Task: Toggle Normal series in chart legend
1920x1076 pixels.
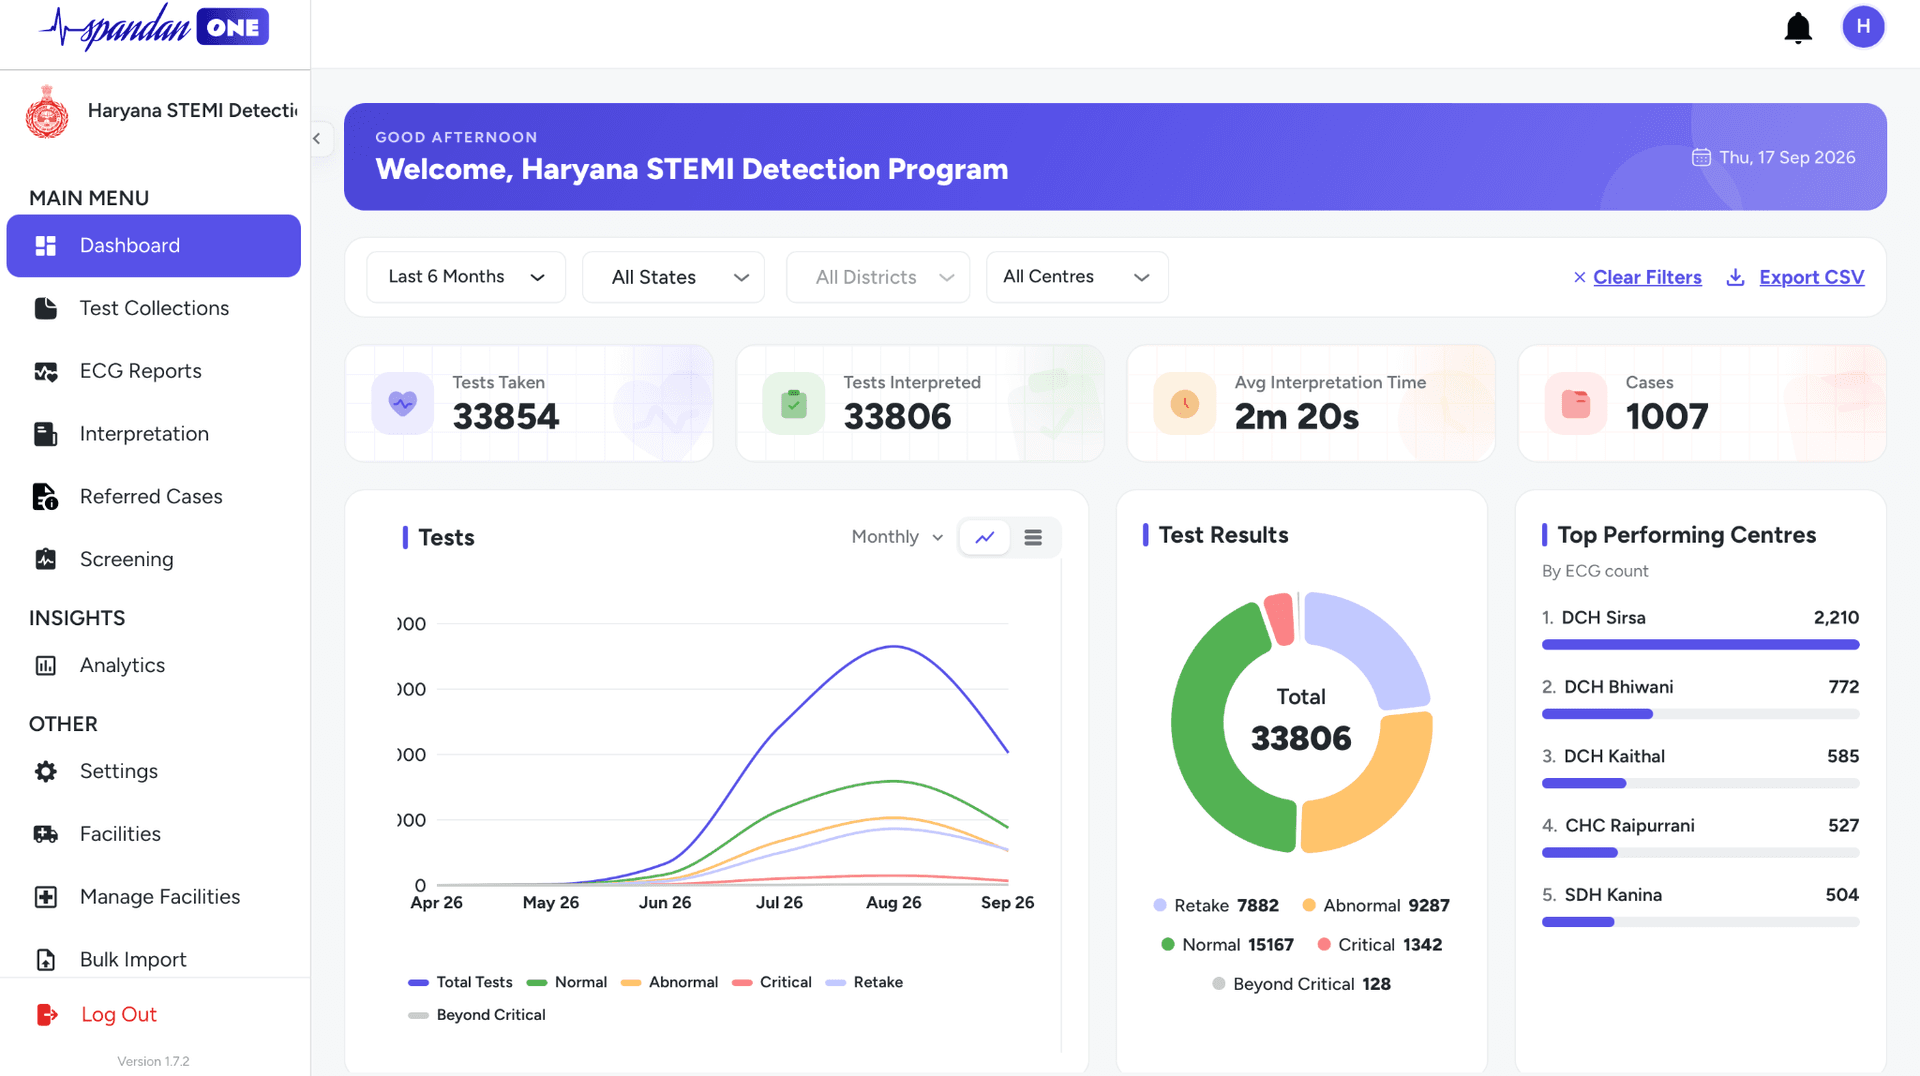Action: point(567,982)
